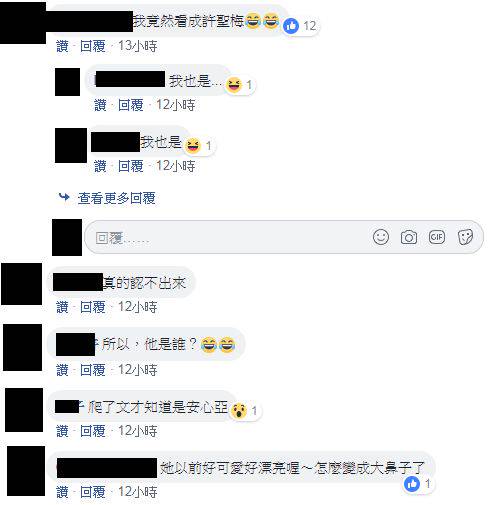488x505 pixels.
Task: Open GIF picker in reply box
Action: (x=437, y=237)
